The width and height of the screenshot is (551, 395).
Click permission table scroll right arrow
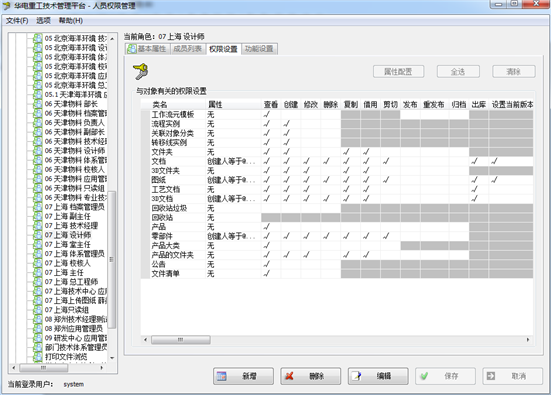527,339
